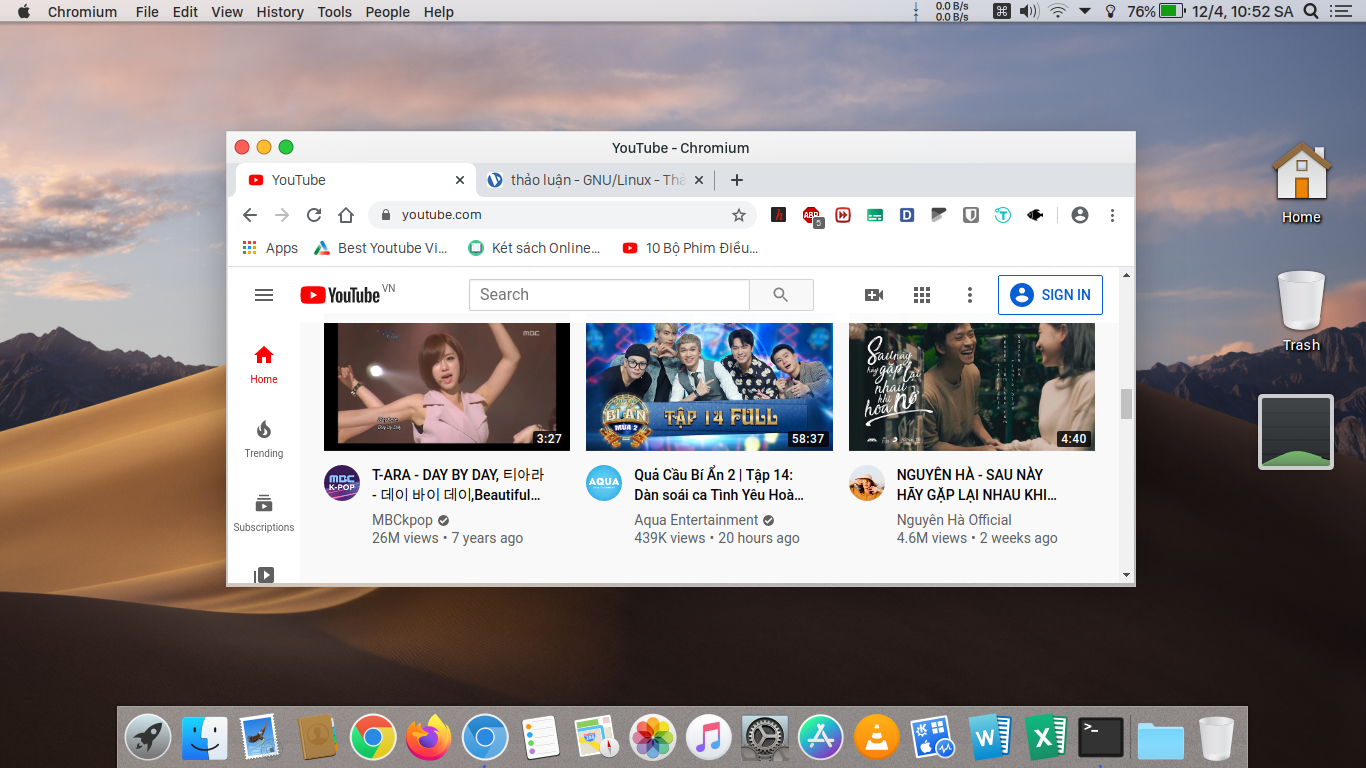Open 'Quả Cầu Bí Ẩn 2 | Tập 14' video title
This screenshot has height=768, width=1366.
click(x=719, y=485)
